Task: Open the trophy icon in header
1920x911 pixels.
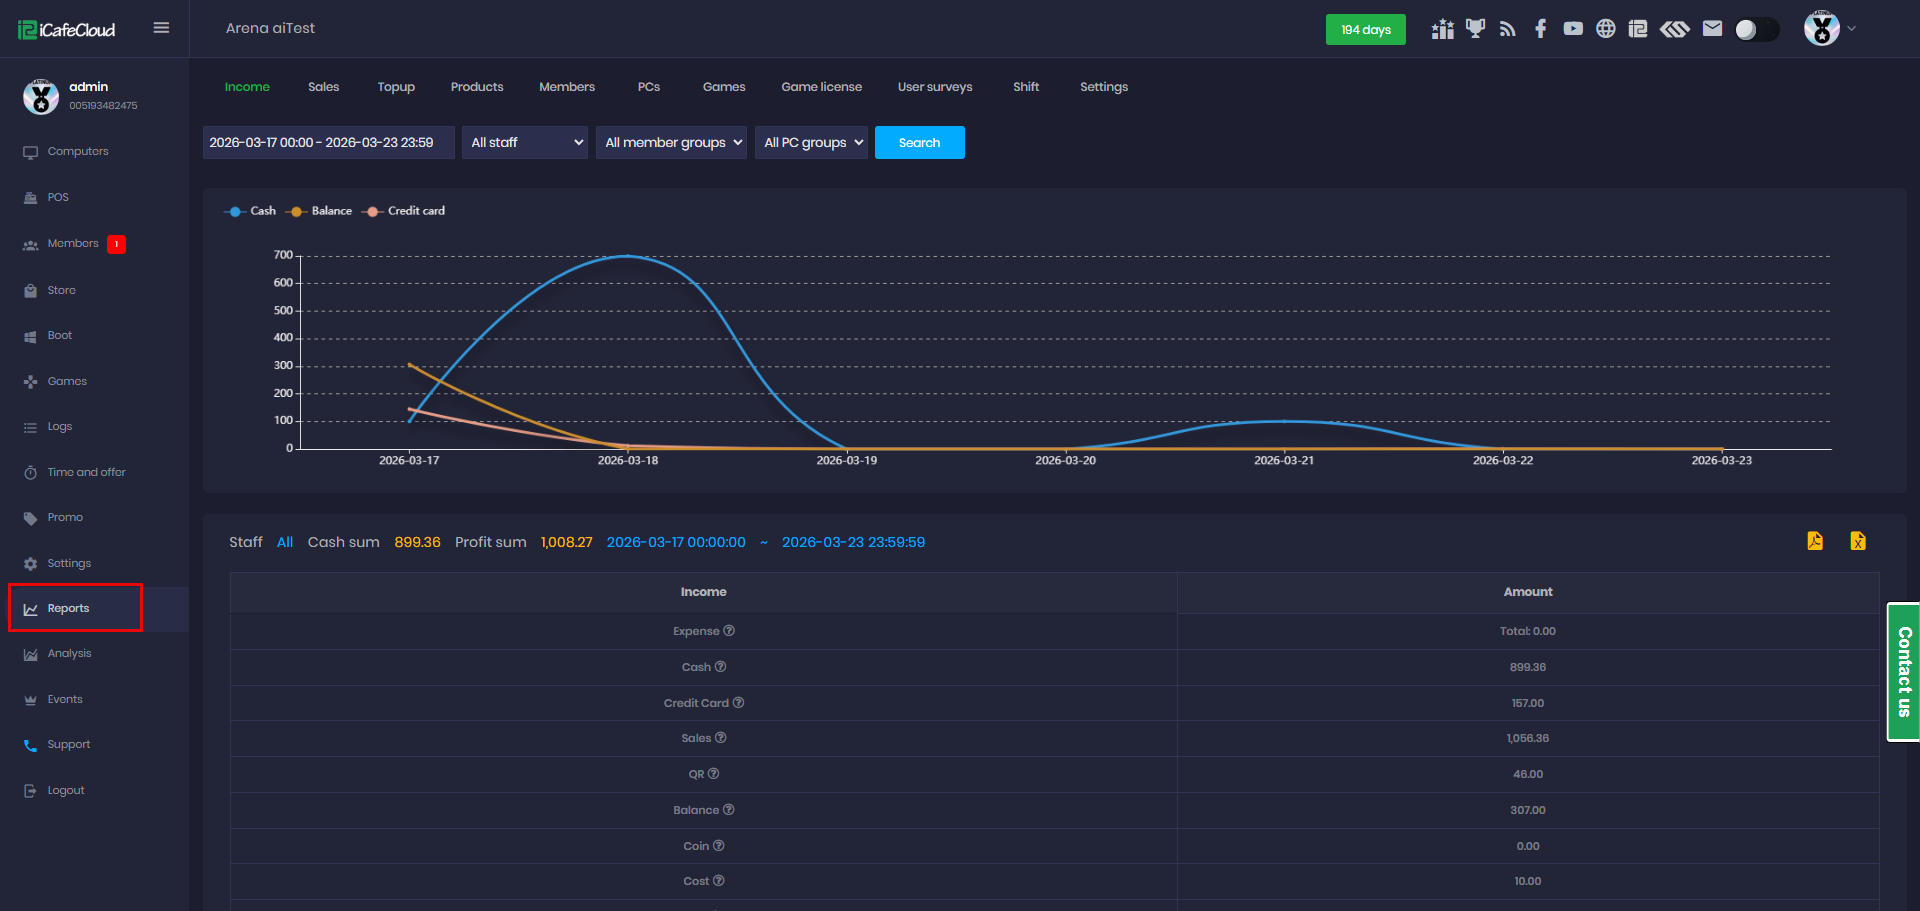Action: [x=1475, y=29]
